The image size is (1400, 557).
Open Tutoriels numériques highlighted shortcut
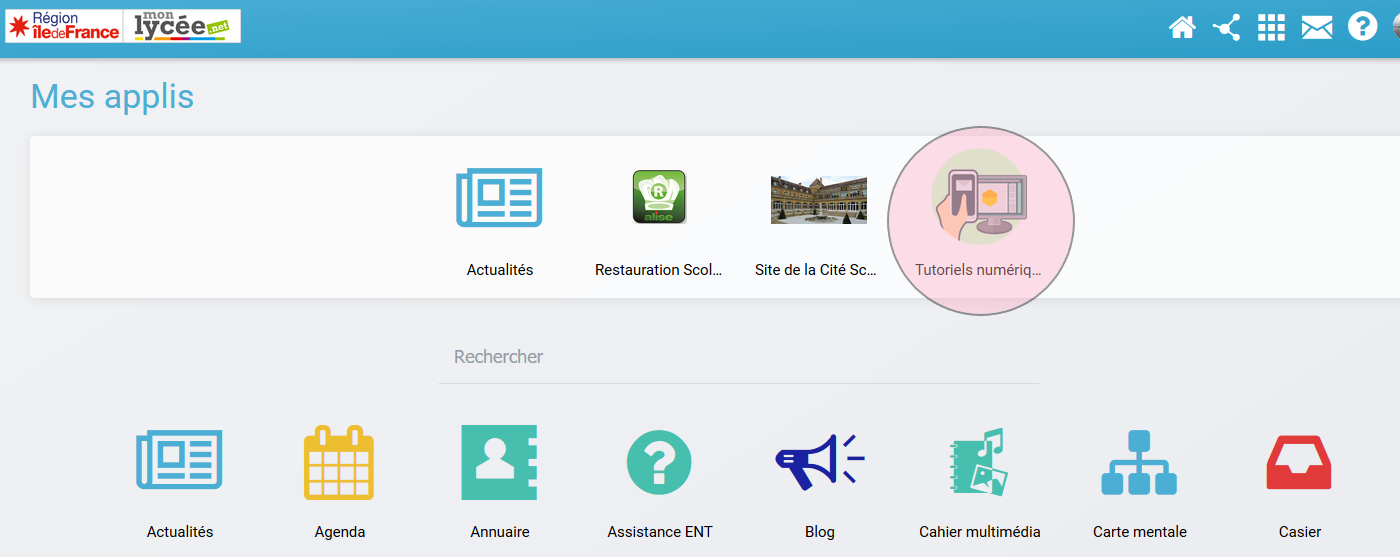pos(980,200)
